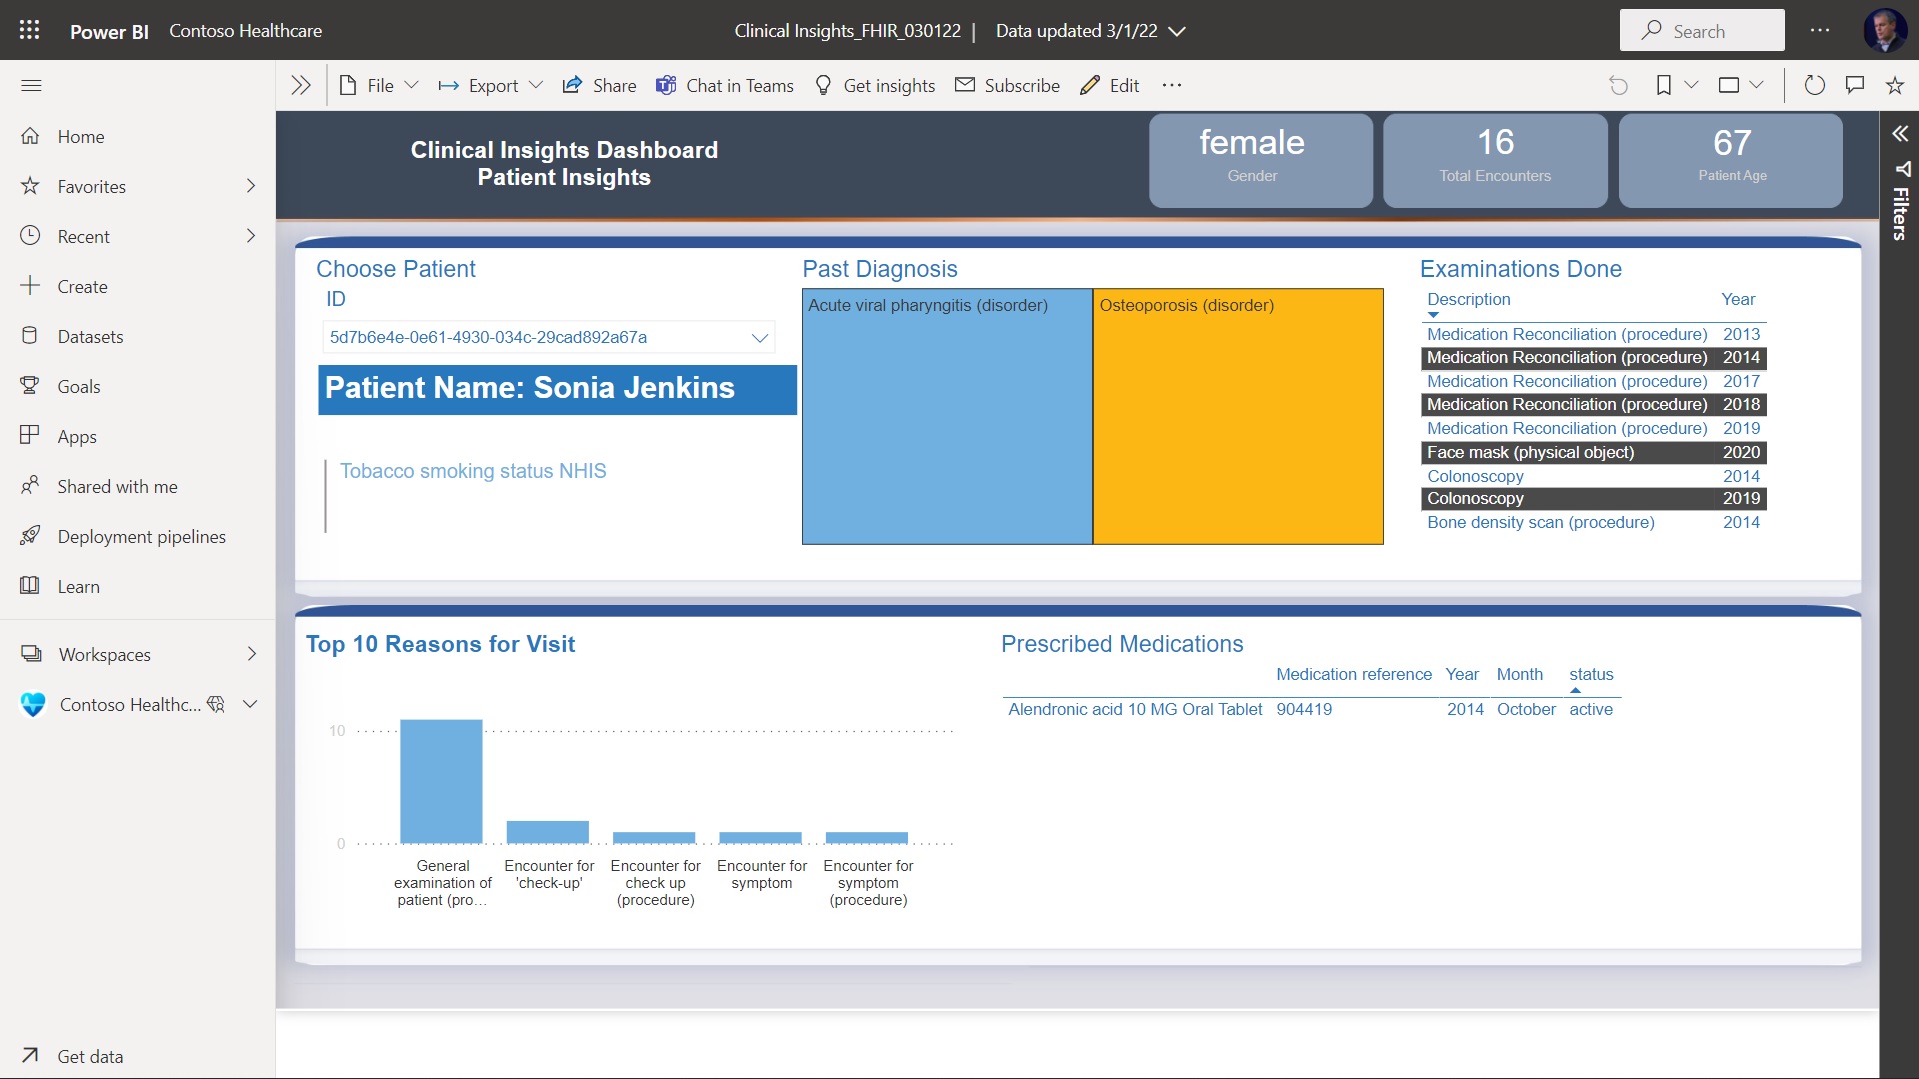The image size is (1919, 1079).
Task: Expand the Recent flyout arrow
Action: tap(251, 236)
